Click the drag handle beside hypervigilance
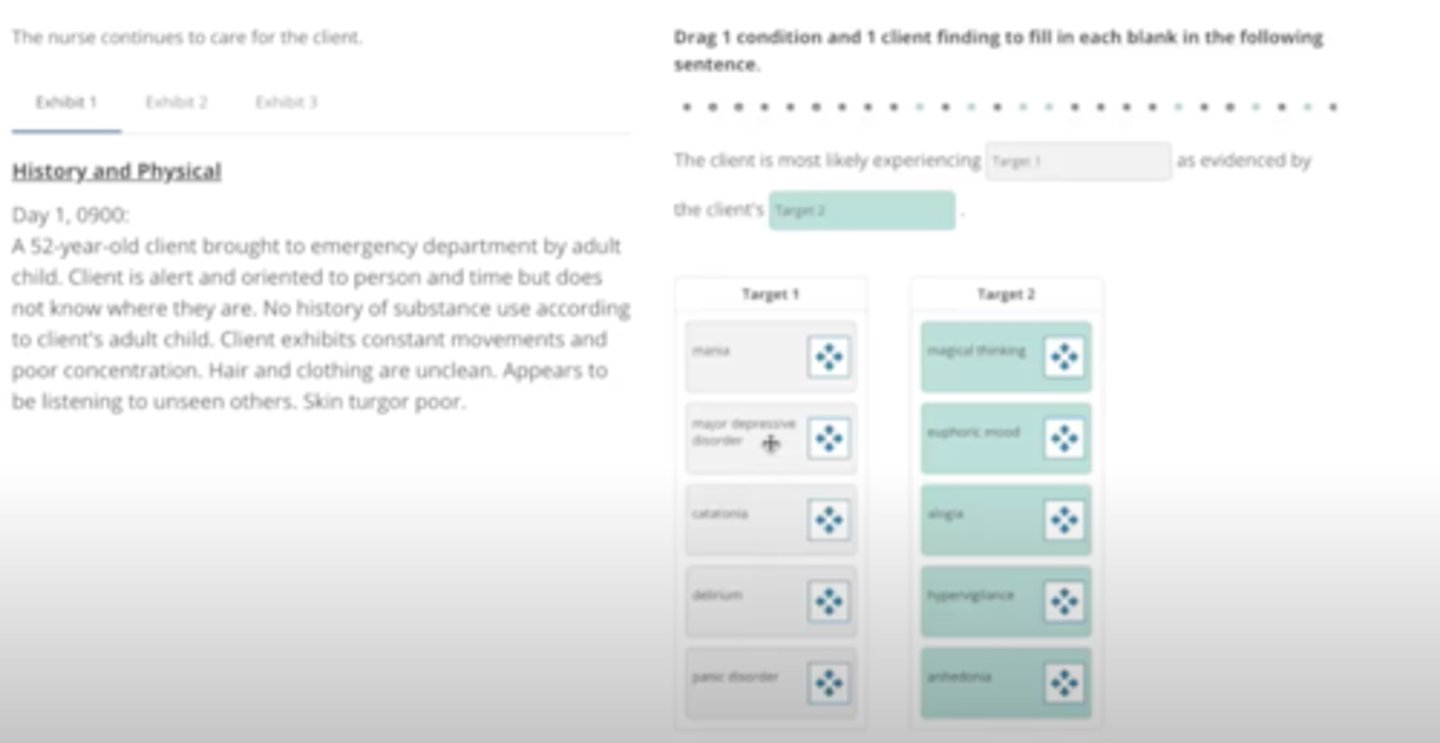Screen dimensions: 1440x743 (x=1064, y=601)
